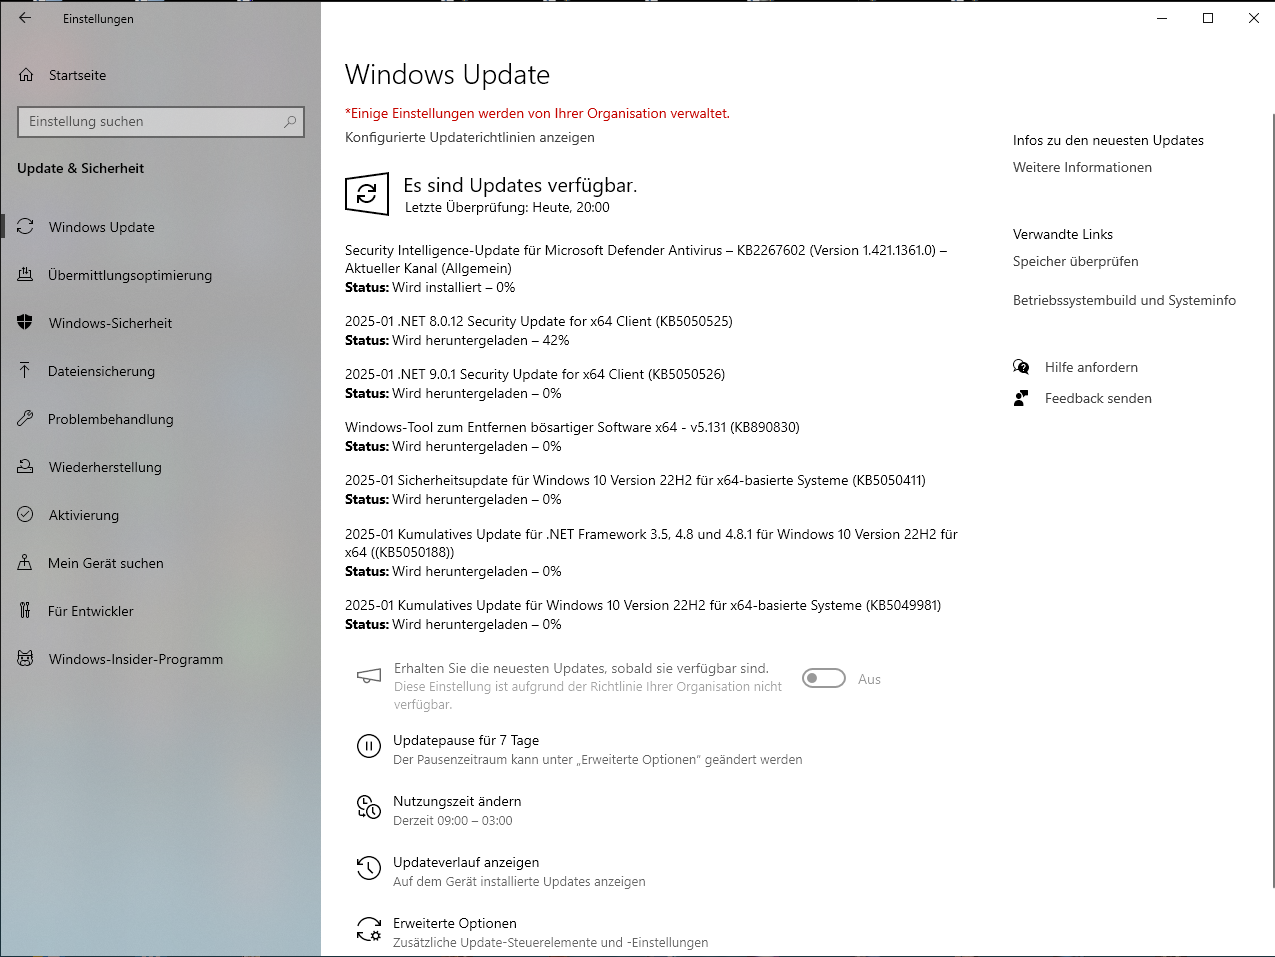
Task: Click the Windows-Insider-Programm cat icon
Action: pos(25,659)
